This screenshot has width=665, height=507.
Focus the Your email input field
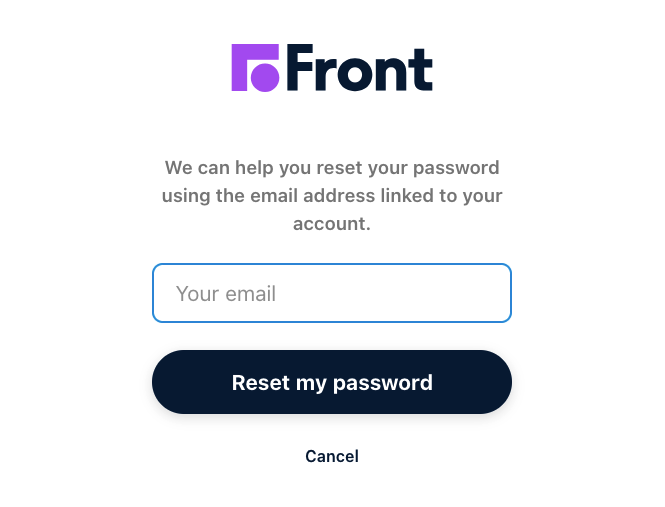tap(331, 293)
